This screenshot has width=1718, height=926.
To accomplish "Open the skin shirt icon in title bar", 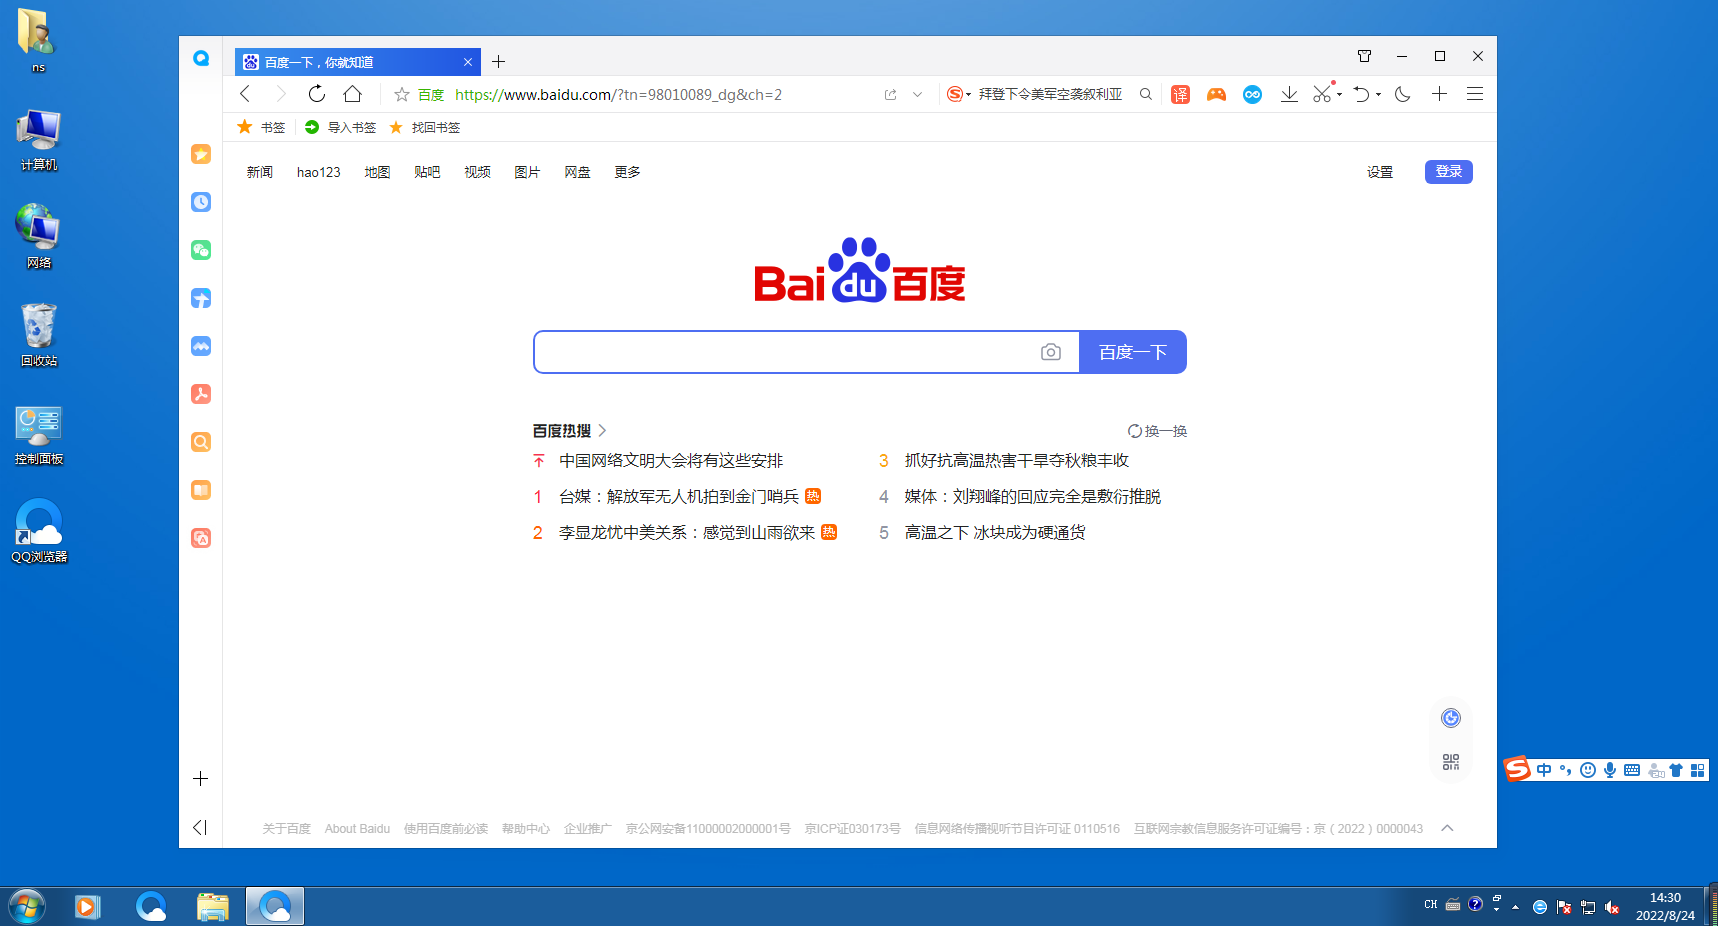I will 1364,56.
